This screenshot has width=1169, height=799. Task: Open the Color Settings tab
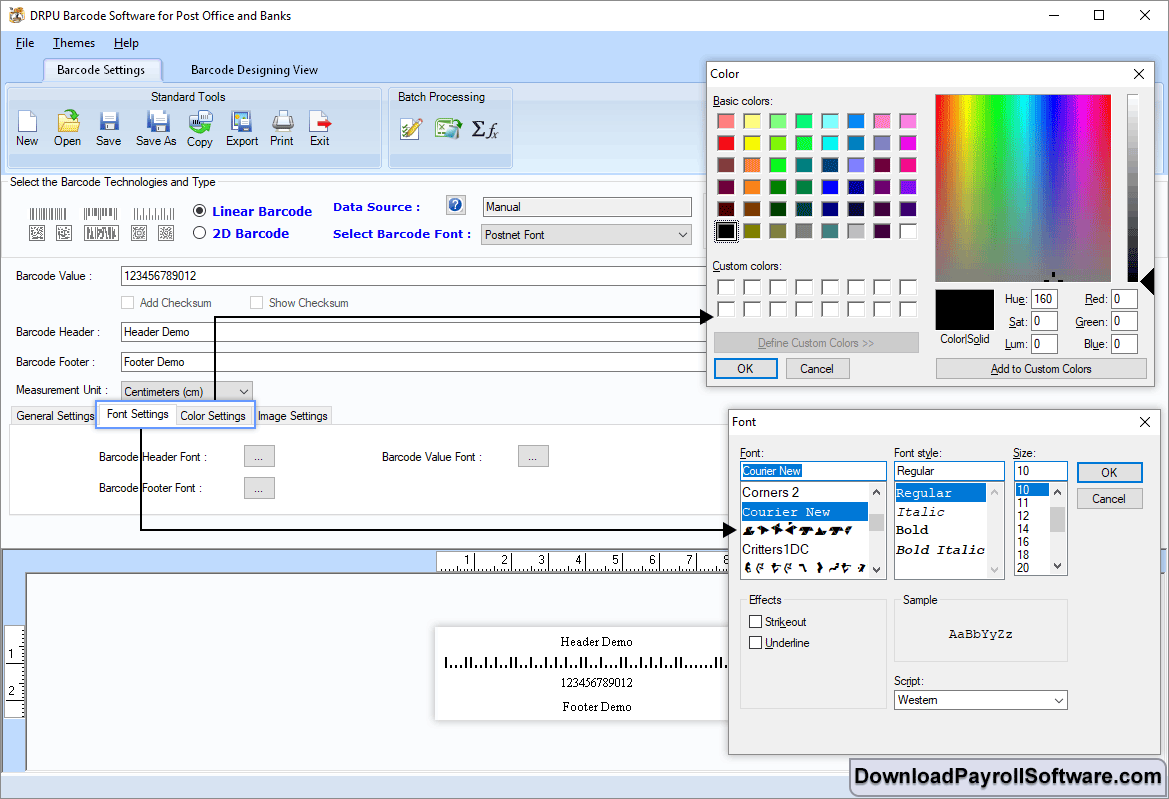(212, 416)
